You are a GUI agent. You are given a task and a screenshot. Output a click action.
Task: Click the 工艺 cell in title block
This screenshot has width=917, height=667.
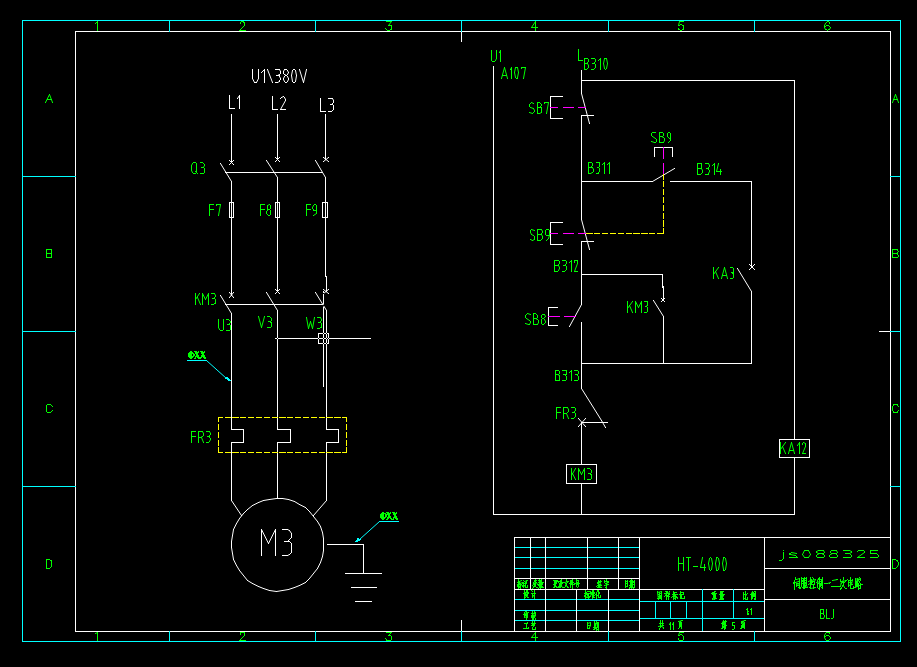coord(530,625)
